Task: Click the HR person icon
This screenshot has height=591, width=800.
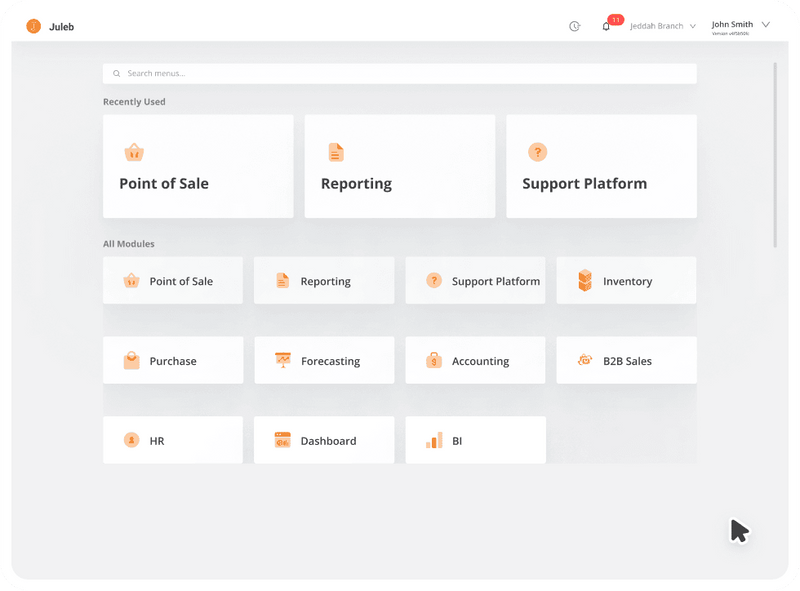Action: (131, 440)
